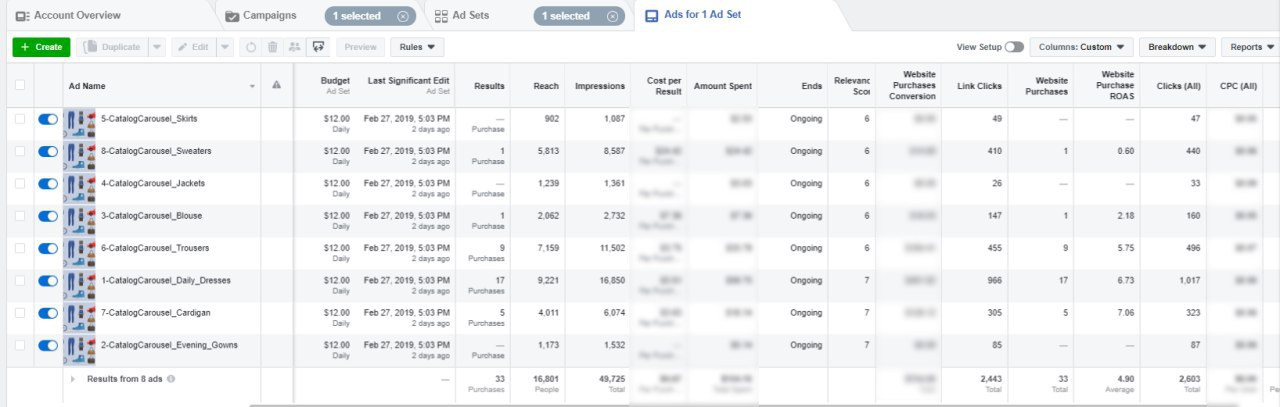Click the green Create button
1280x407 pixels.
point(41,47)
